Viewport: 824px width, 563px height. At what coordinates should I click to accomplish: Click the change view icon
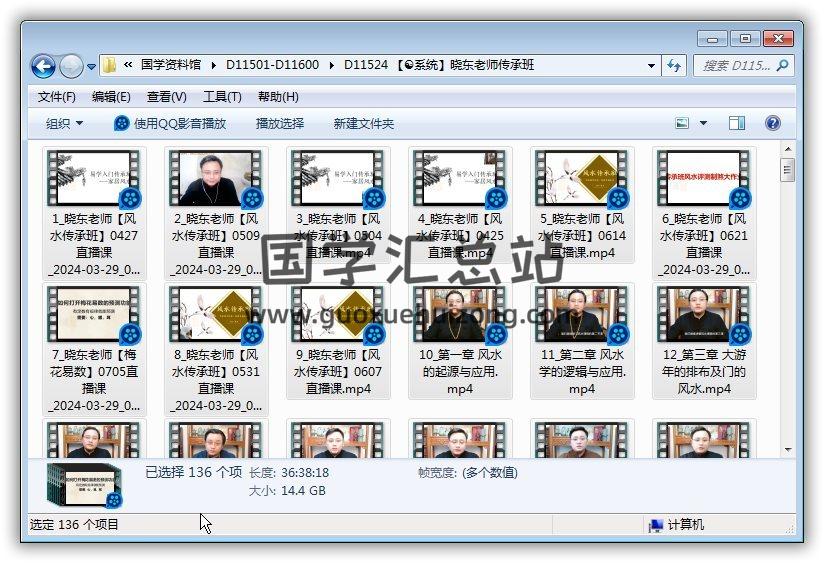(x=682, y=123)
